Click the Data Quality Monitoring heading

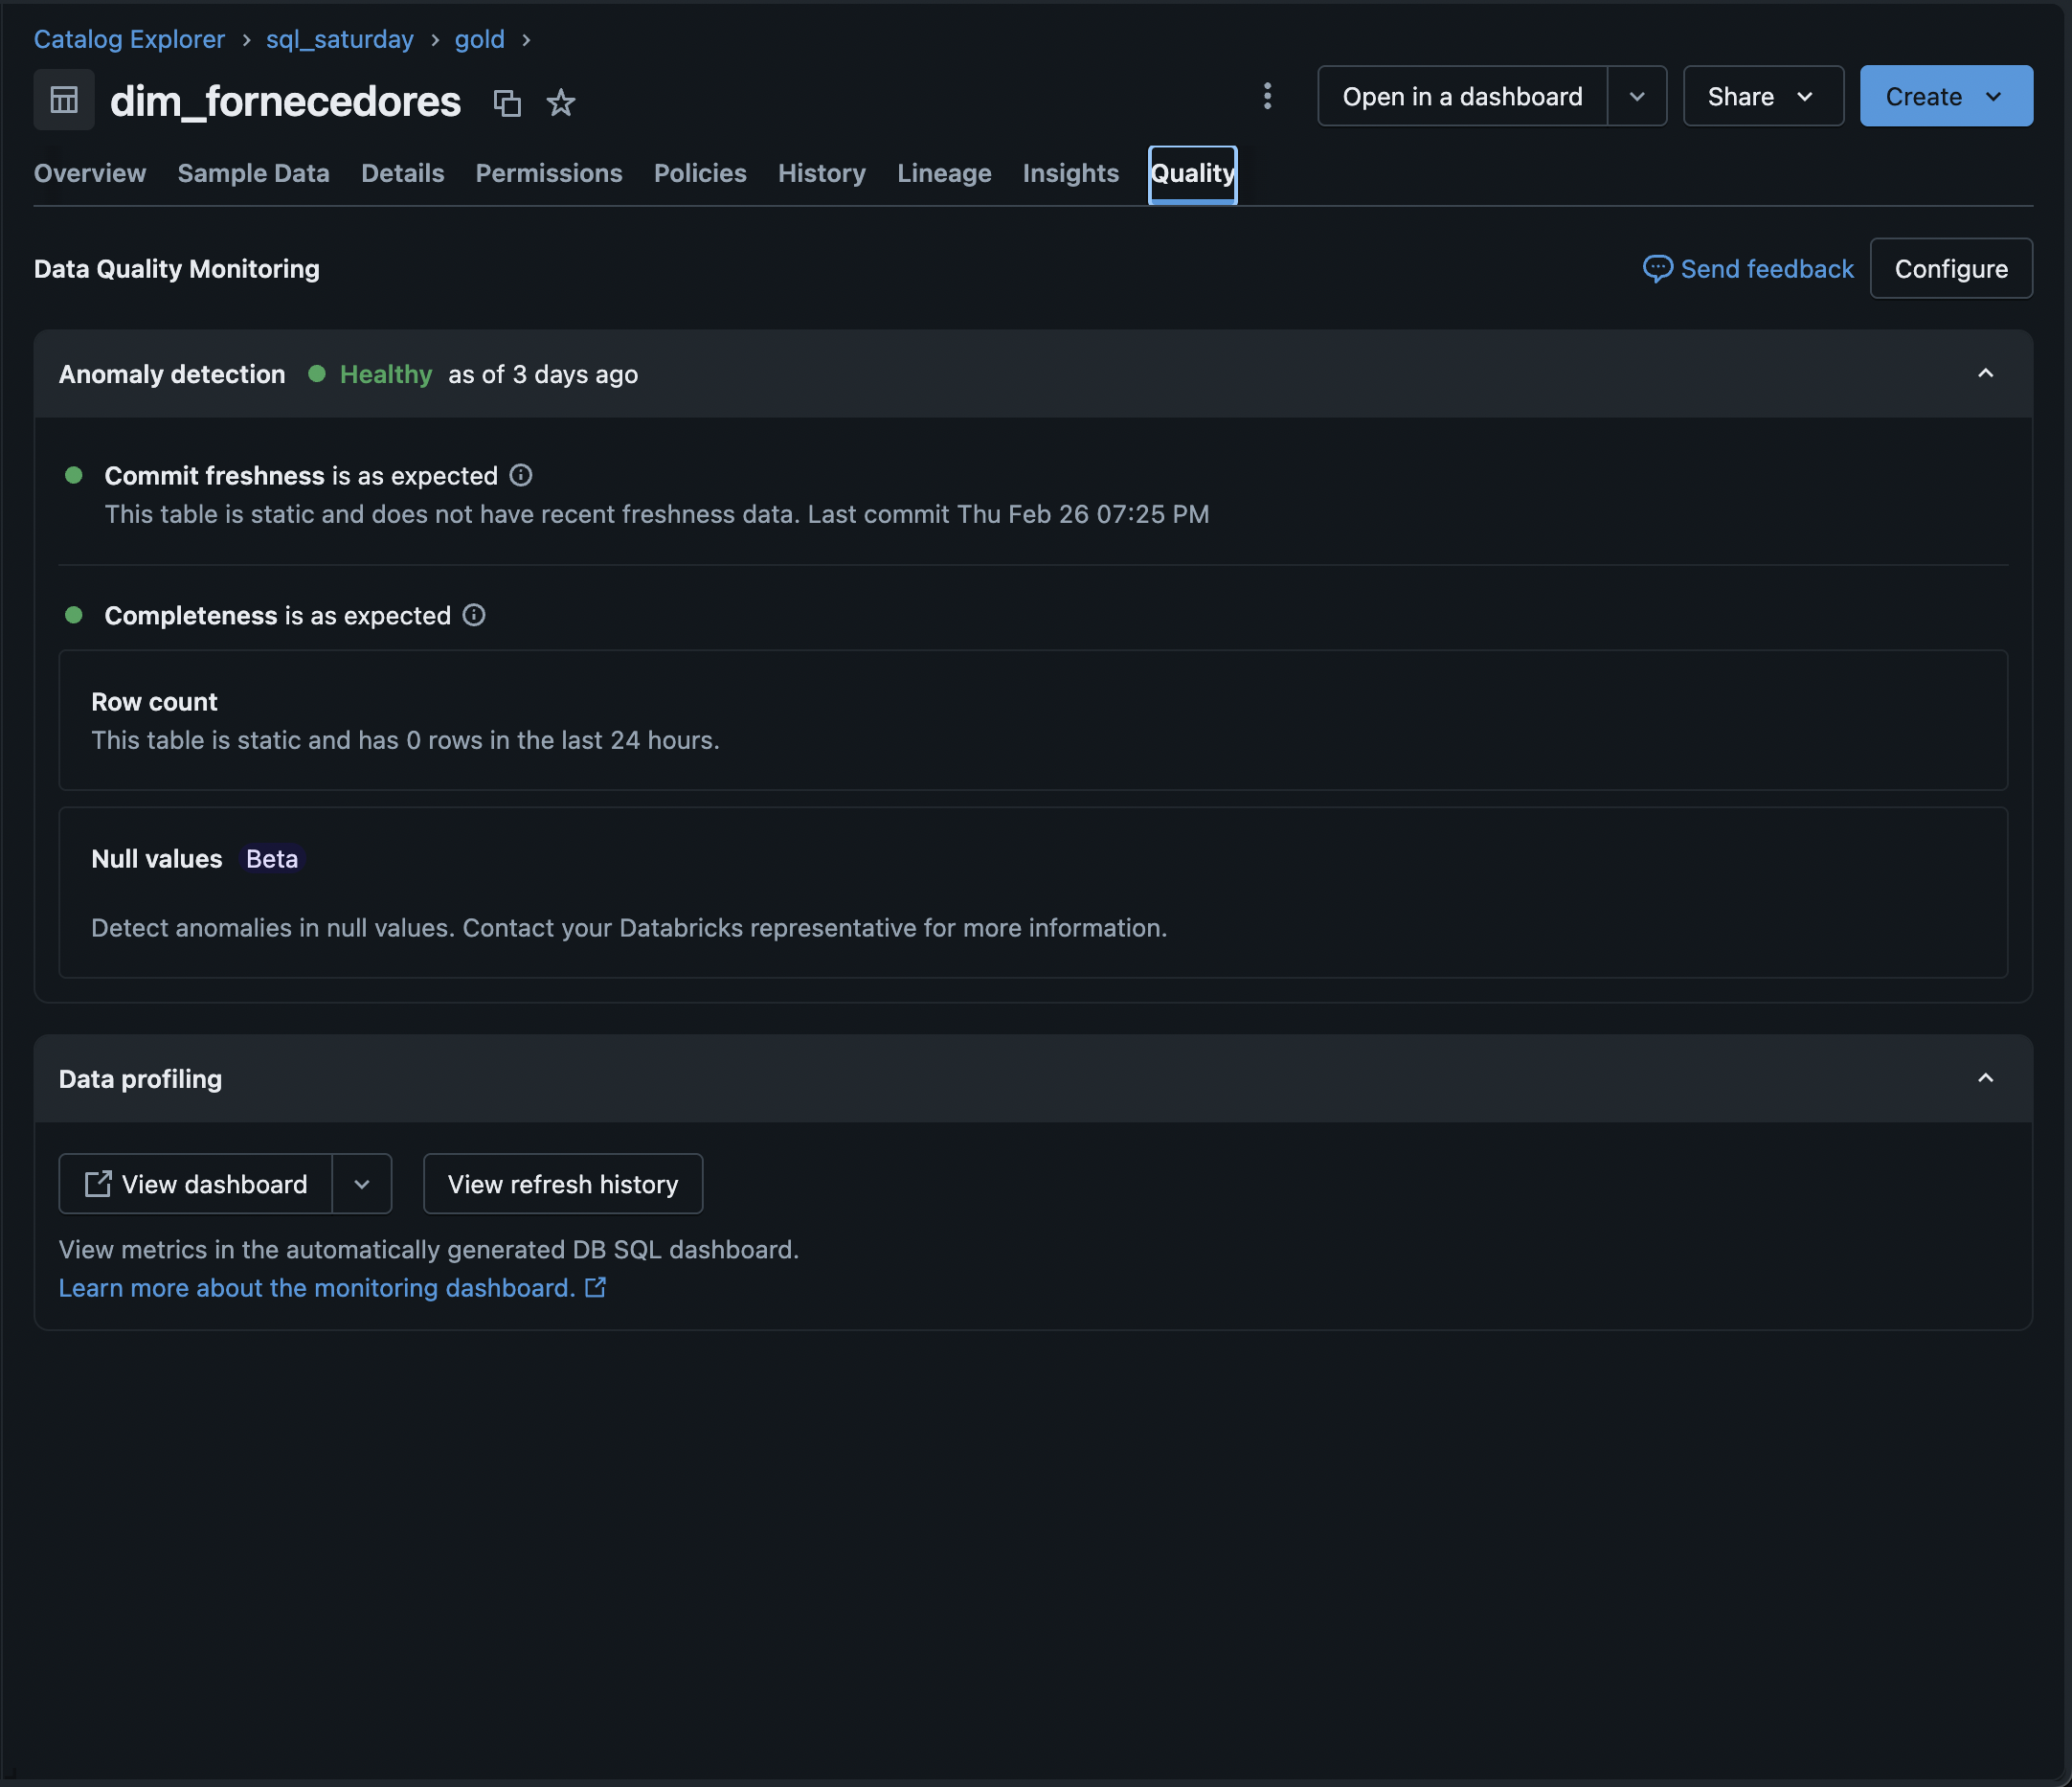point(177,268)
